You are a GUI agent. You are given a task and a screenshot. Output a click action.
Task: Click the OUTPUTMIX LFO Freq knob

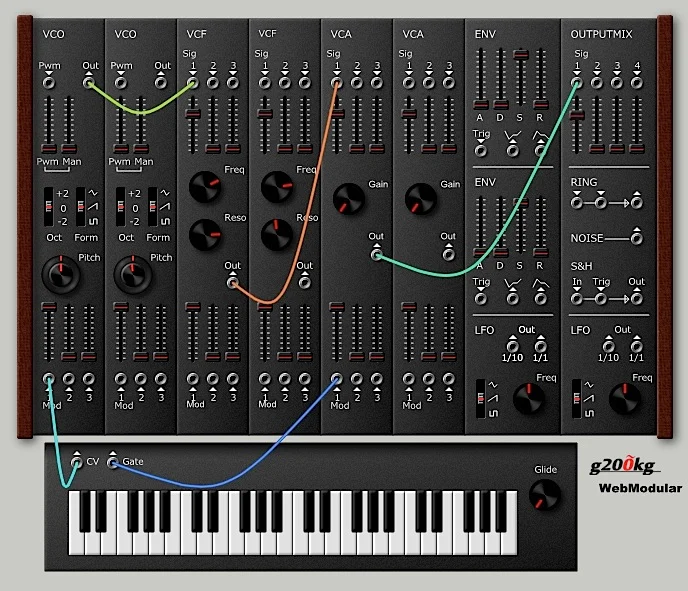(625, 399)
